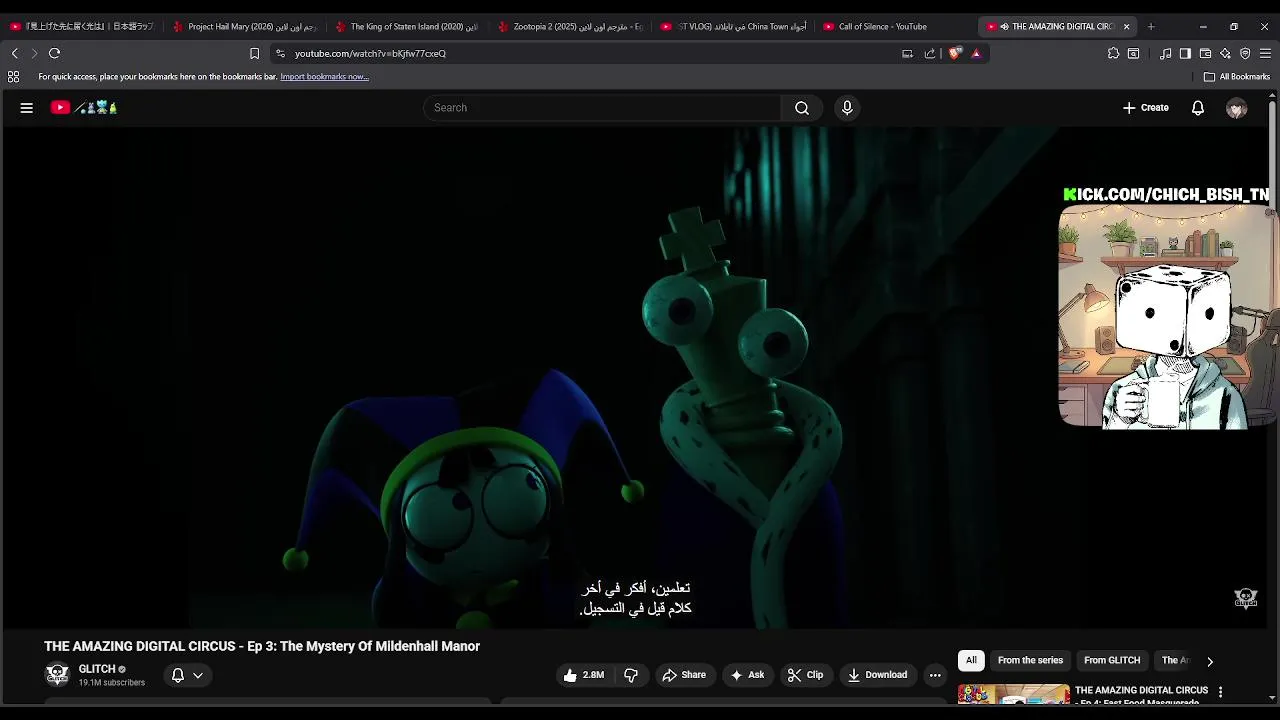This screenshot has width=1280, height=720.
Task: Click the video title text
Action: pos(262,646)
